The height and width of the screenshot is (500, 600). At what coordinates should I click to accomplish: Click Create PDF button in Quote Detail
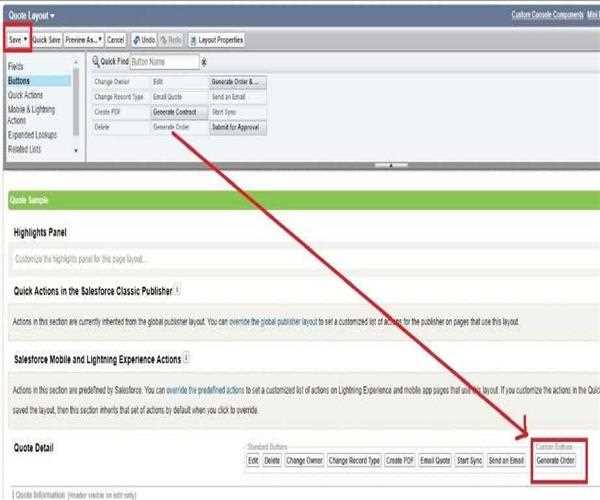tap(399, 461)
